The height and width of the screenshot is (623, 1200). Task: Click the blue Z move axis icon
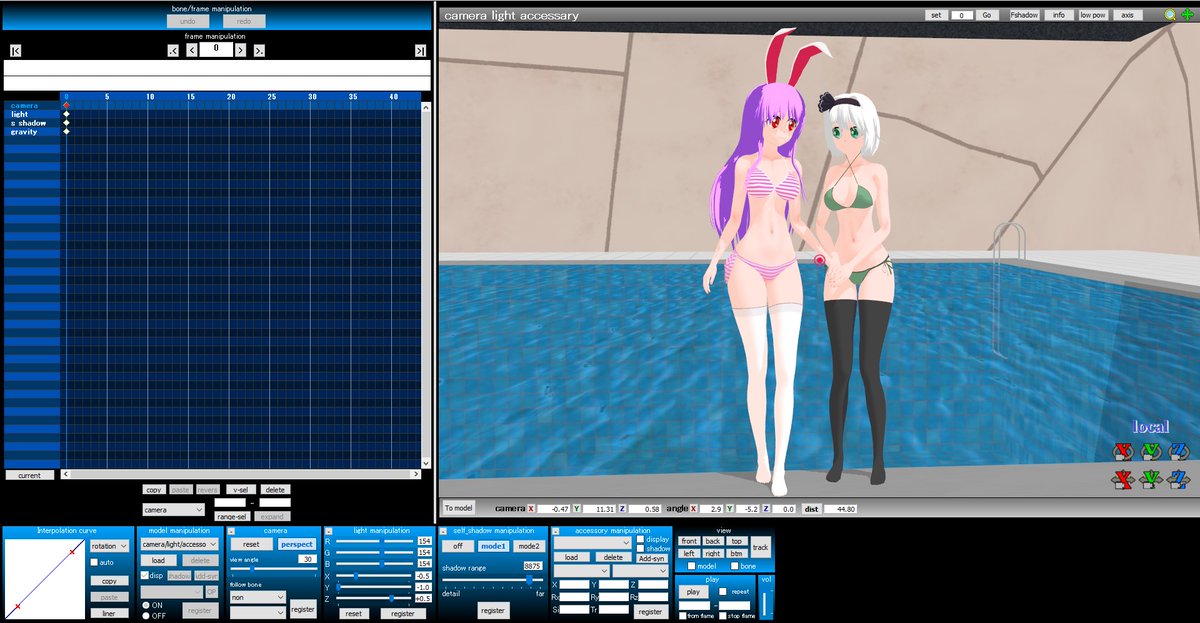pos(1180,479)
